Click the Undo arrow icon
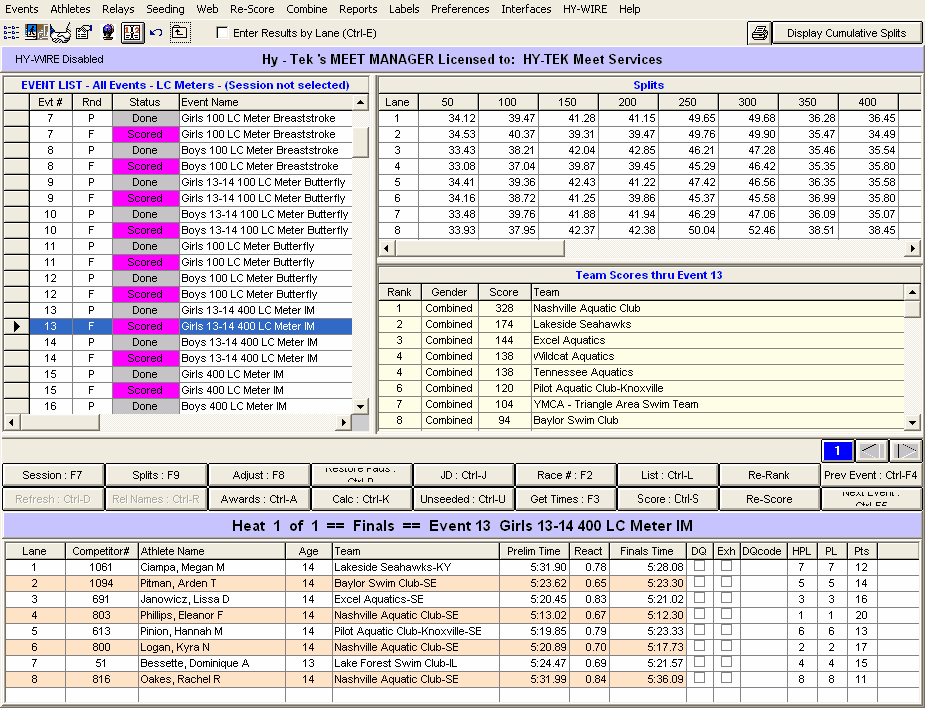Image resolution: width=925 pixels, height=708 pixels. click(x=155, y=32)
